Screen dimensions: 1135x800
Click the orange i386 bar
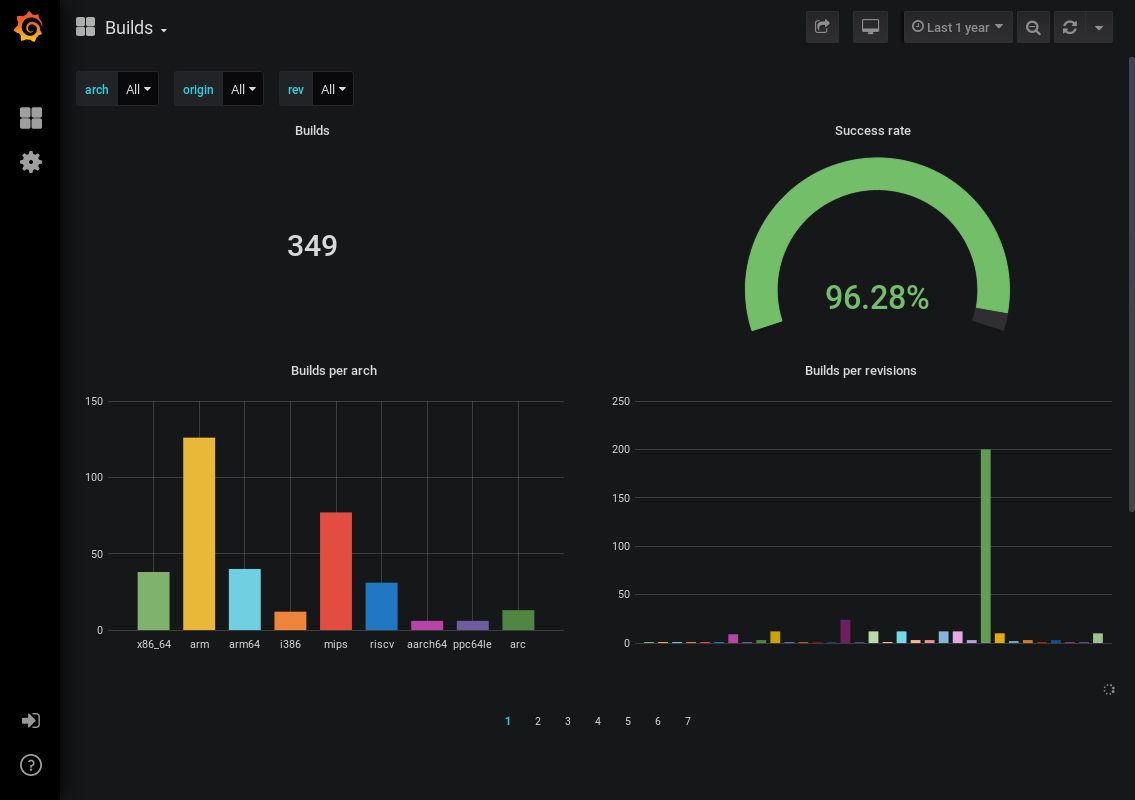pos(290,620)
